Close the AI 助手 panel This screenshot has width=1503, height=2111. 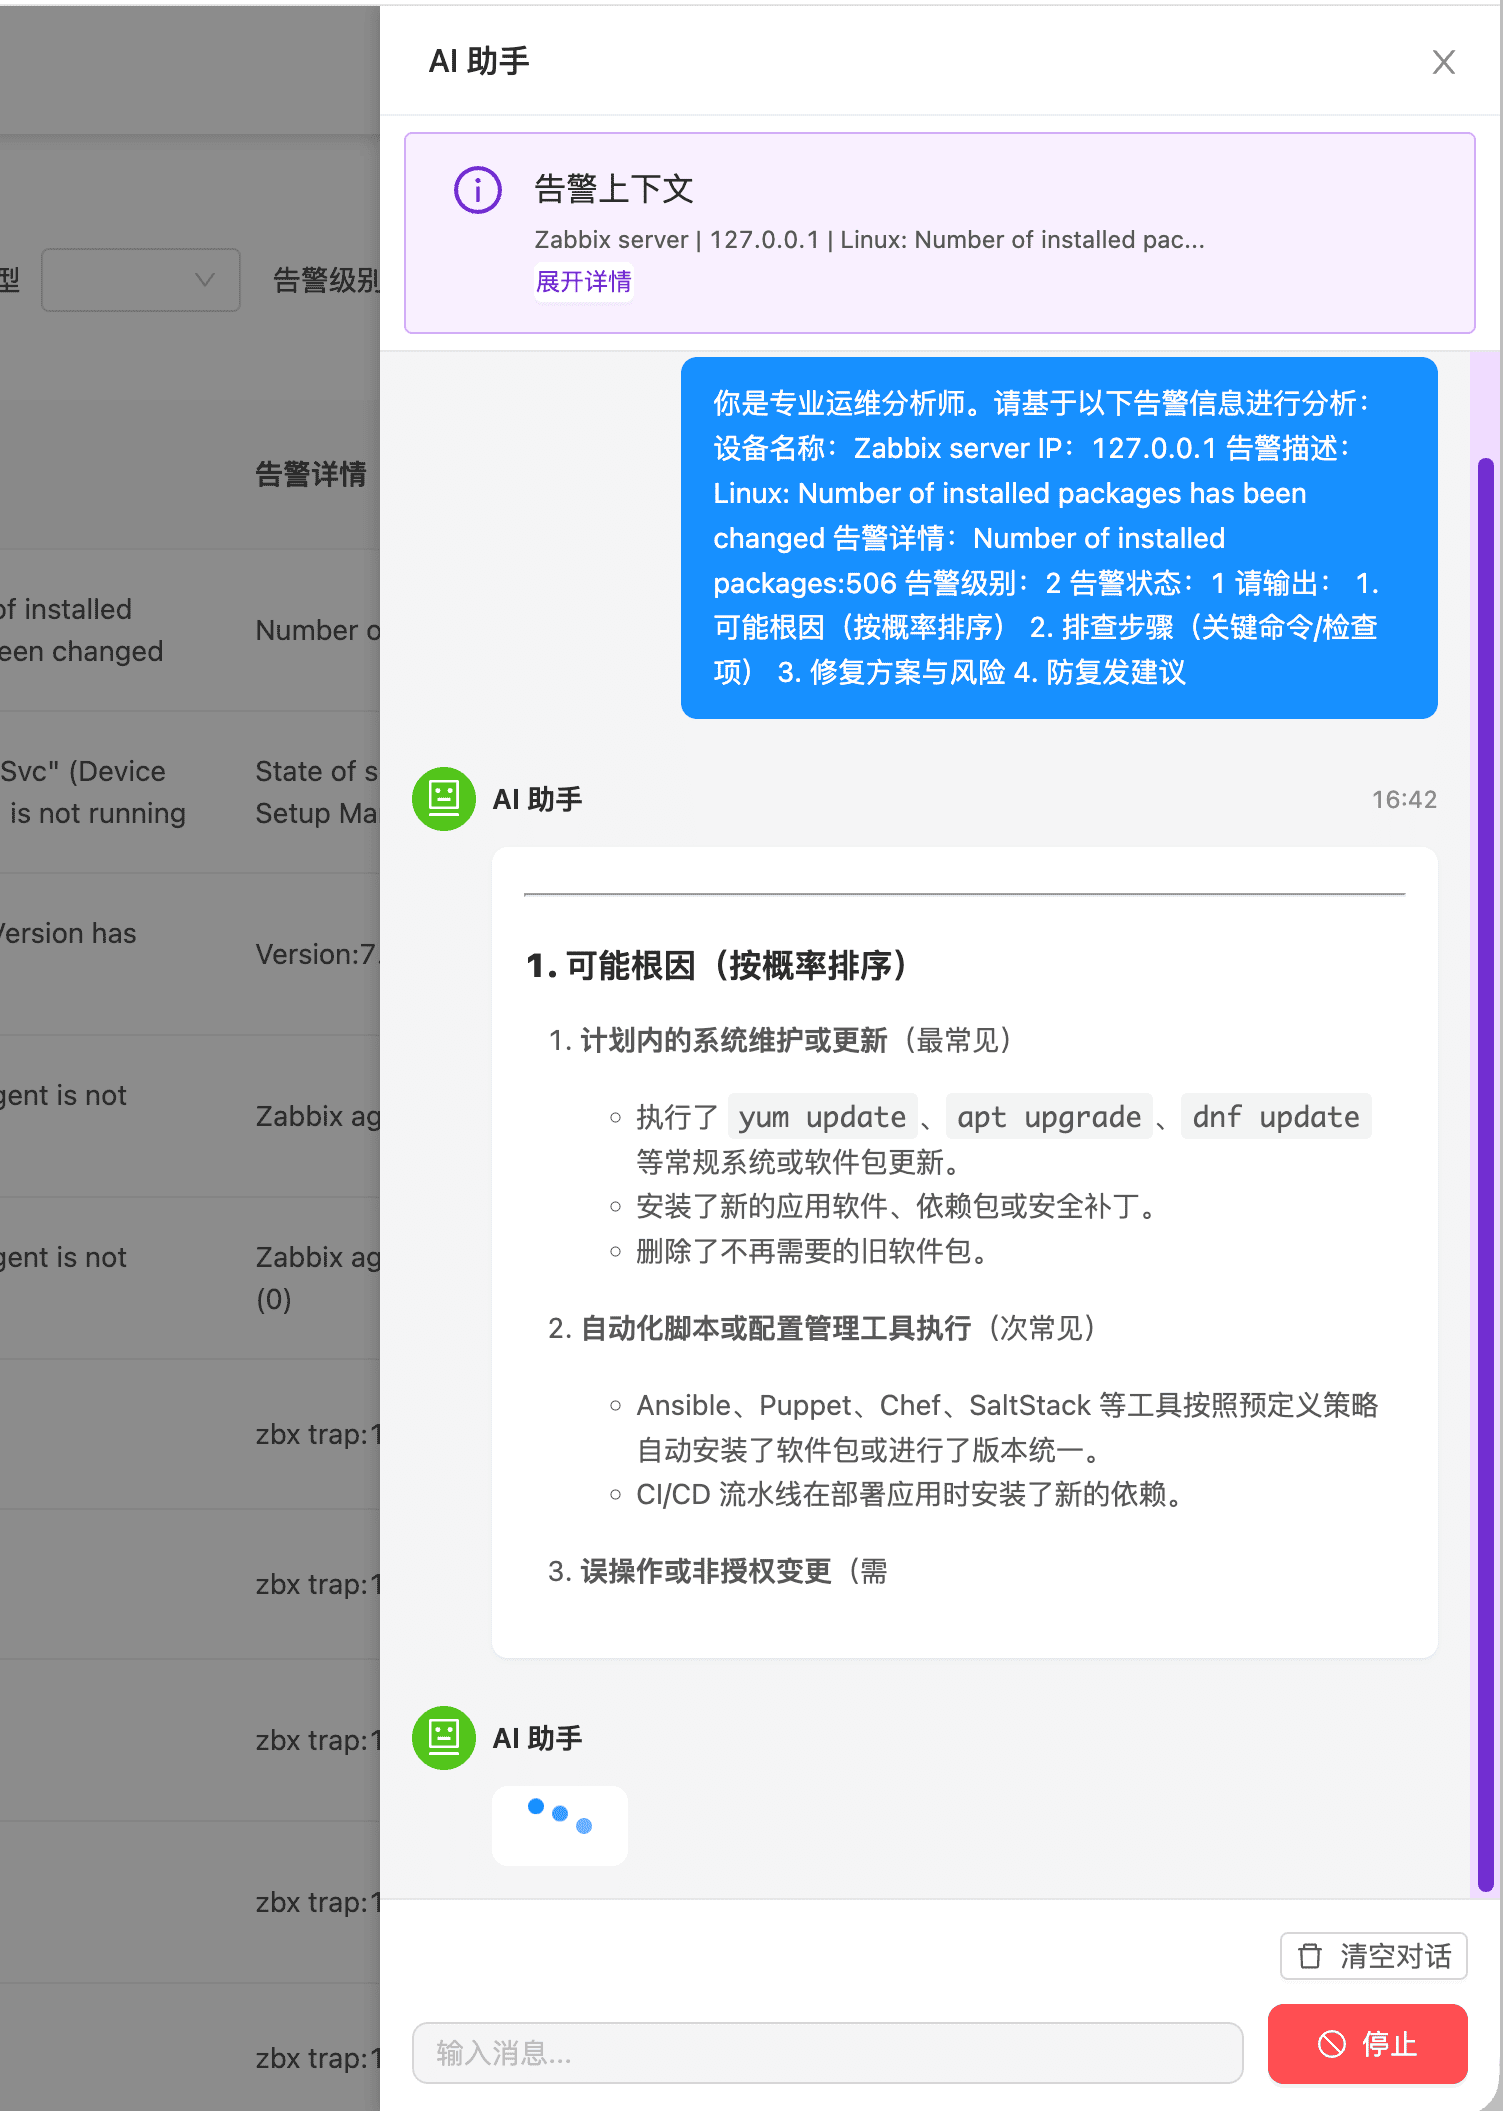pos(1443,62)
